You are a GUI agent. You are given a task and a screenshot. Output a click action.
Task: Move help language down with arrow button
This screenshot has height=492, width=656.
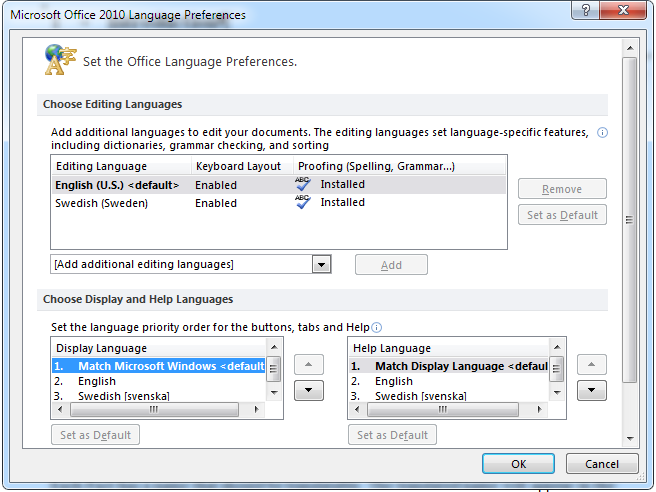[592, 390]
